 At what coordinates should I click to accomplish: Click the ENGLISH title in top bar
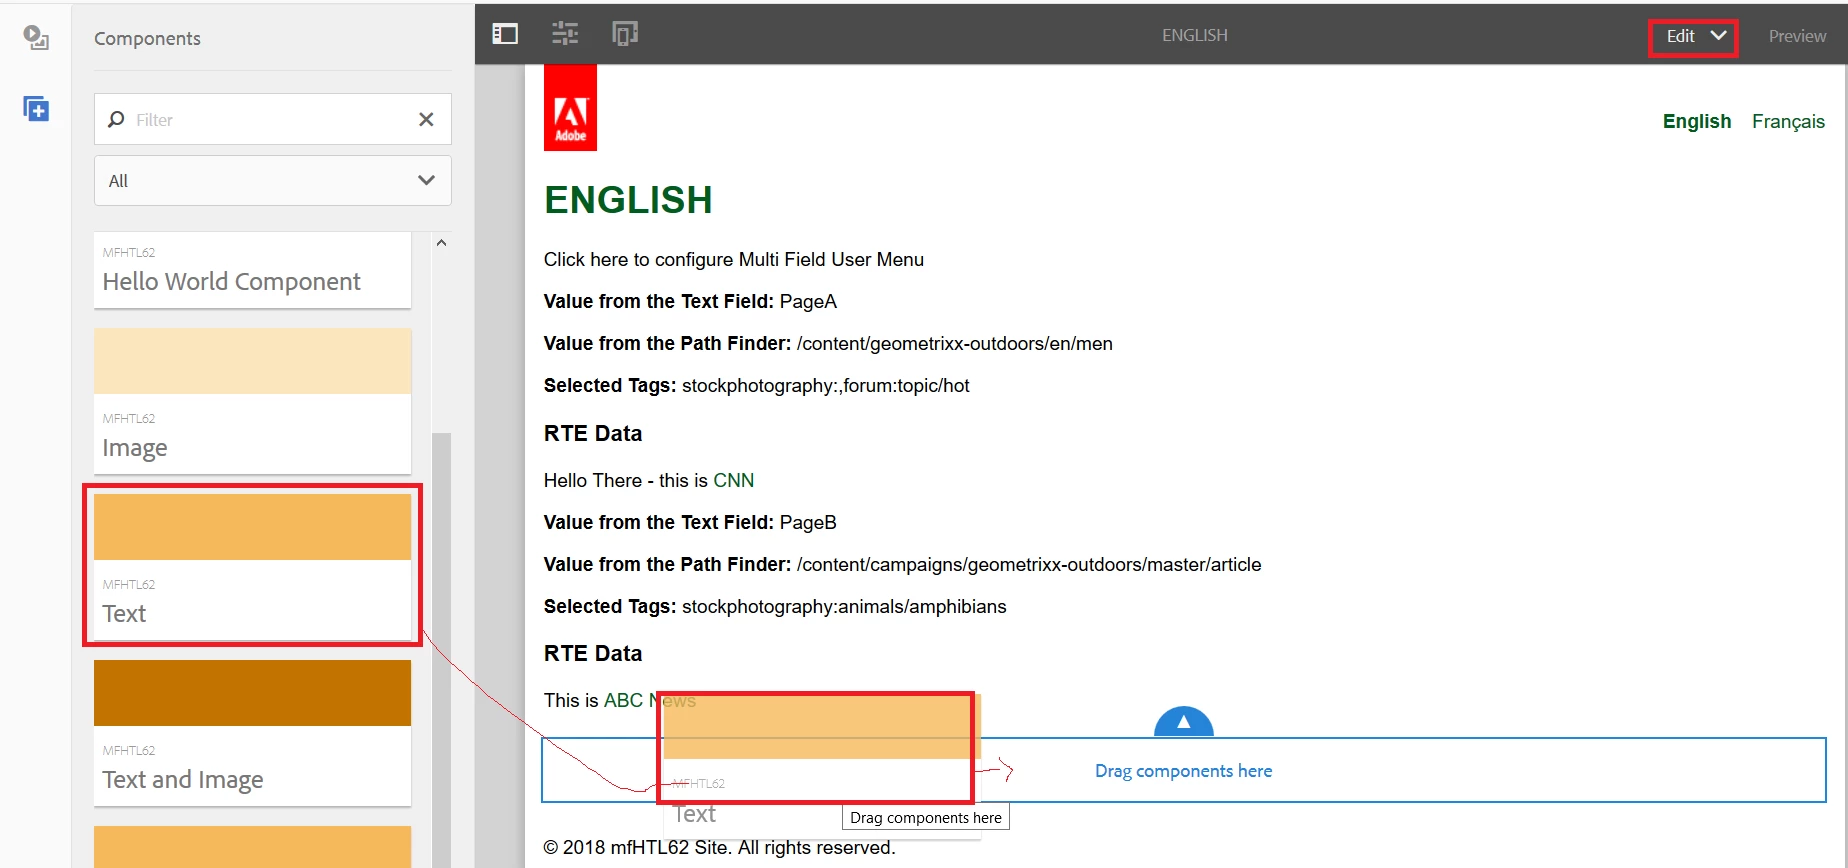1194,35
